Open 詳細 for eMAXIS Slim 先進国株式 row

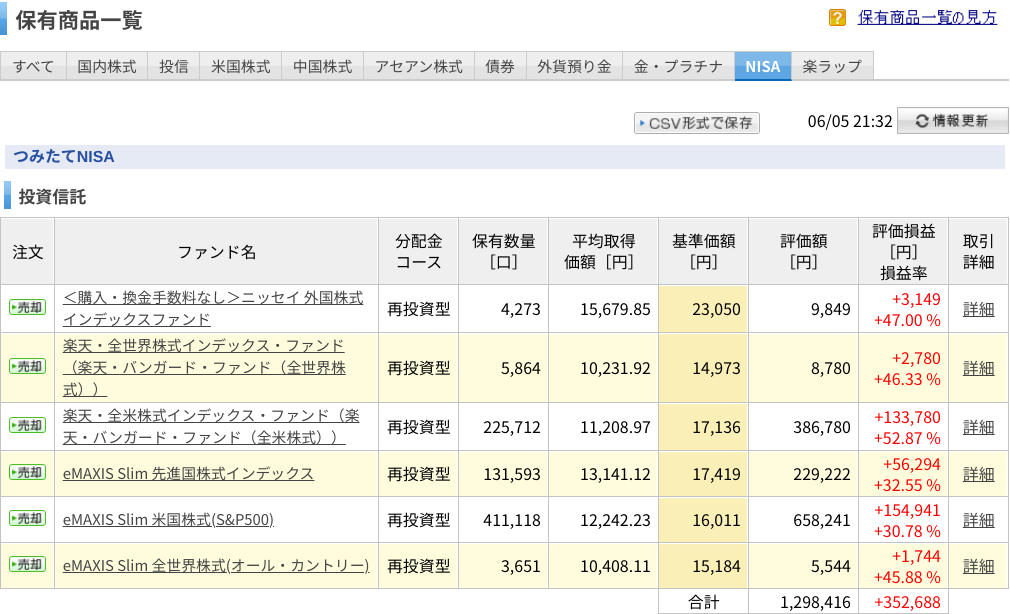978,474
